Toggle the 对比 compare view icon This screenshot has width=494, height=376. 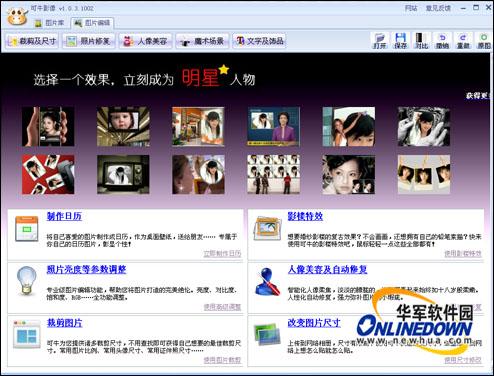(x=421, y=41)
